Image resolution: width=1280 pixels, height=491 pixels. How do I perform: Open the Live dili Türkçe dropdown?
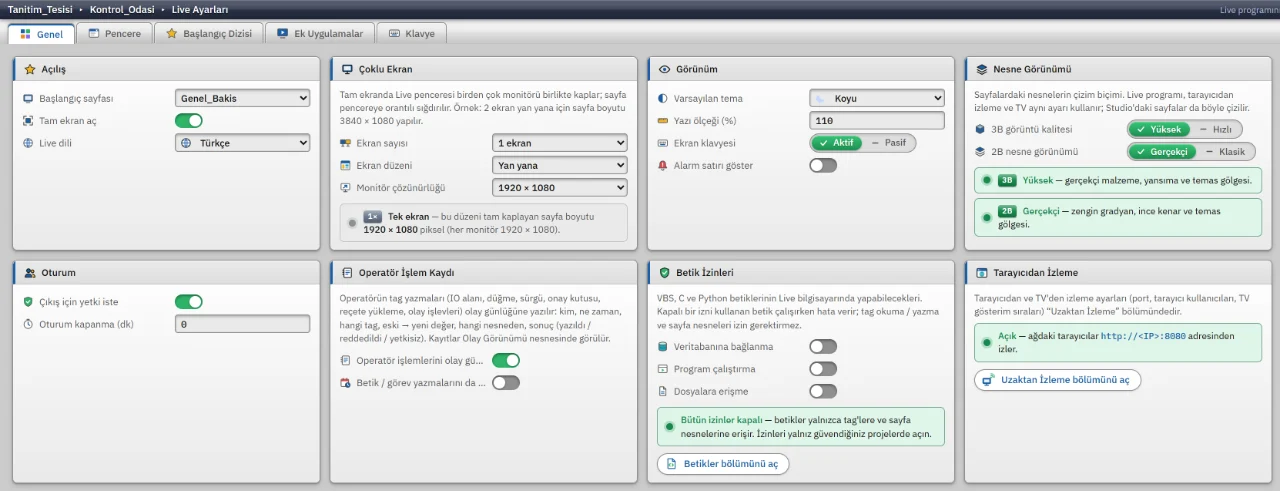(242, 143)
